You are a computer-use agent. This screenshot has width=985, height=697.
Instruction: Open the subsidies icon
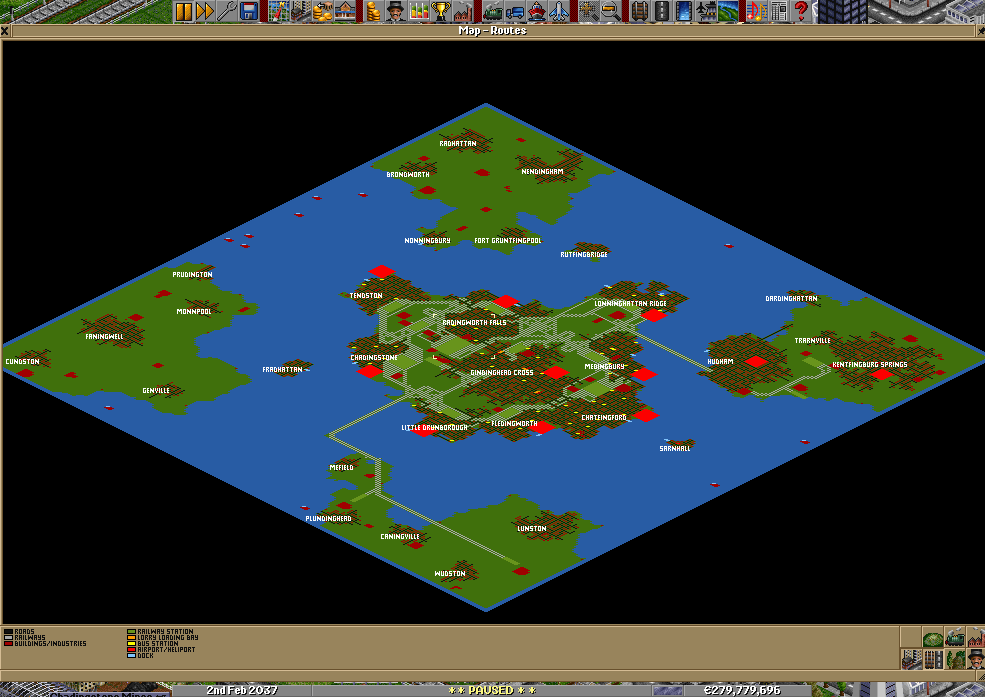point(322,11)
